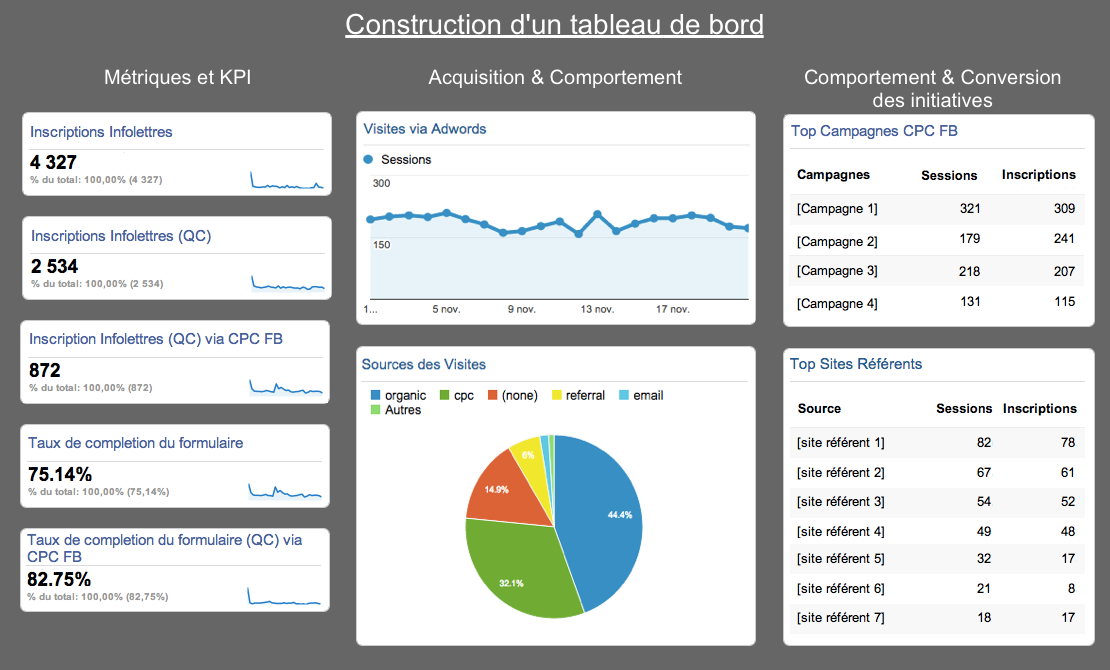Sort campaigns table by Inscriptions header
The height and width of the screenshot is (670, 1110).
[1039, 175]
